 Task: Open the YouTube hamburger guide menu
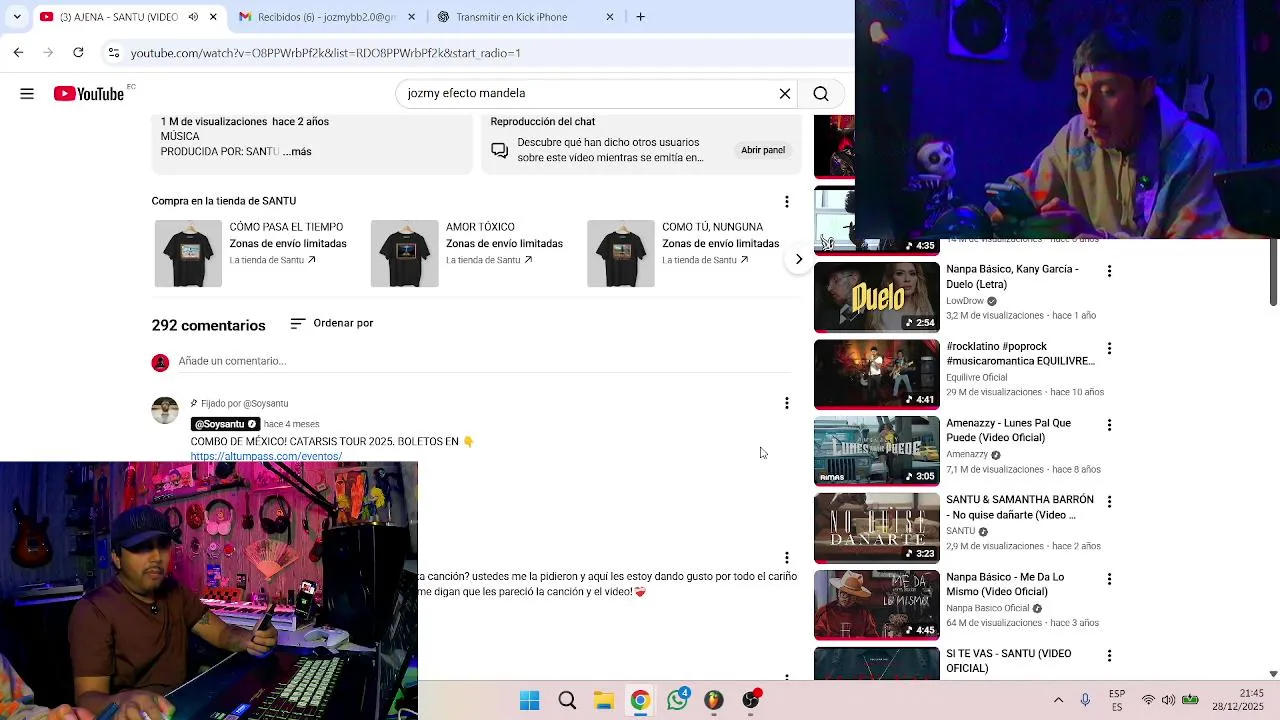click(27, 93)
